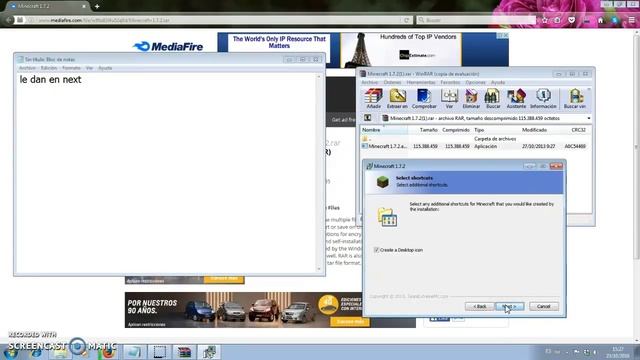Image resolution: width=640 pixels, height=360 pixels.
Task: Open the Herramientas menu in WinRAR
Action: click(x=421, y=82)
